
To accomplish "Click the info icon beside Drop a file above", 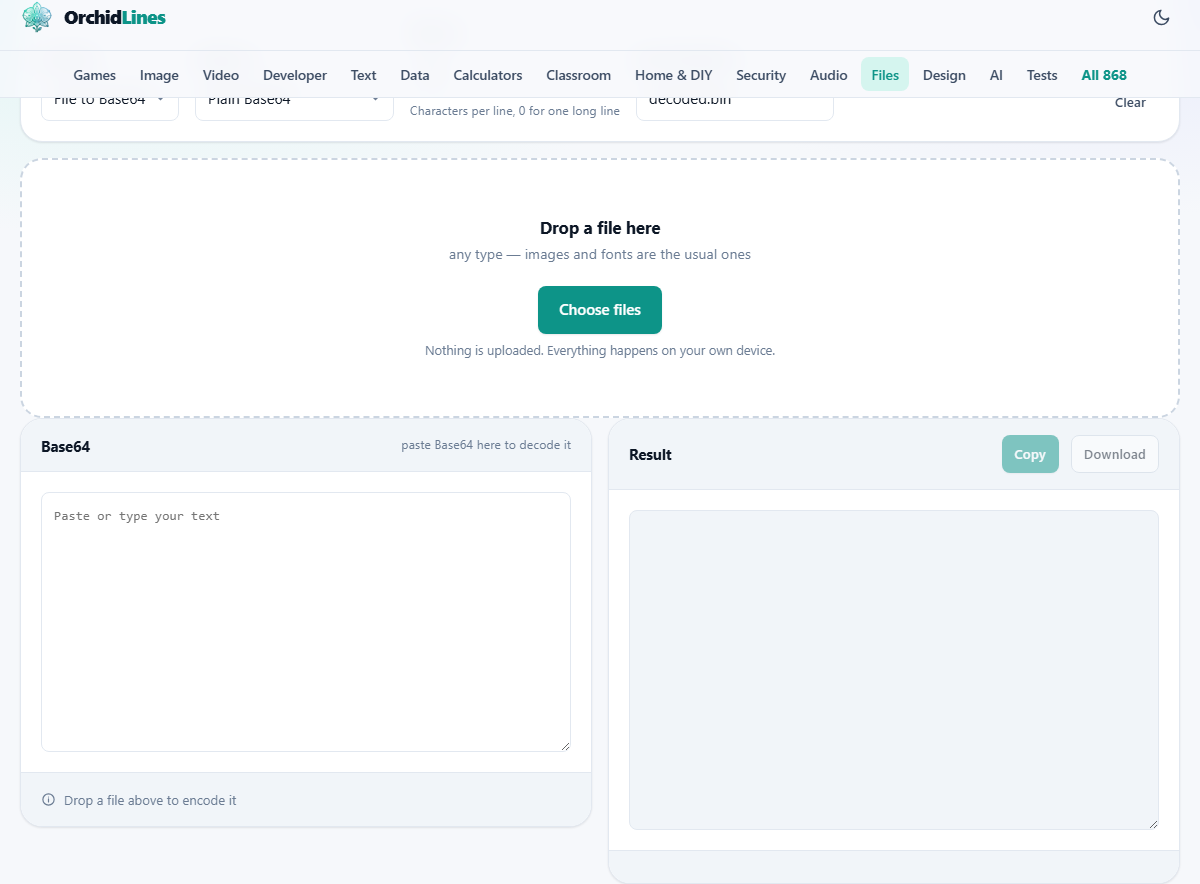I will (48, 800).
